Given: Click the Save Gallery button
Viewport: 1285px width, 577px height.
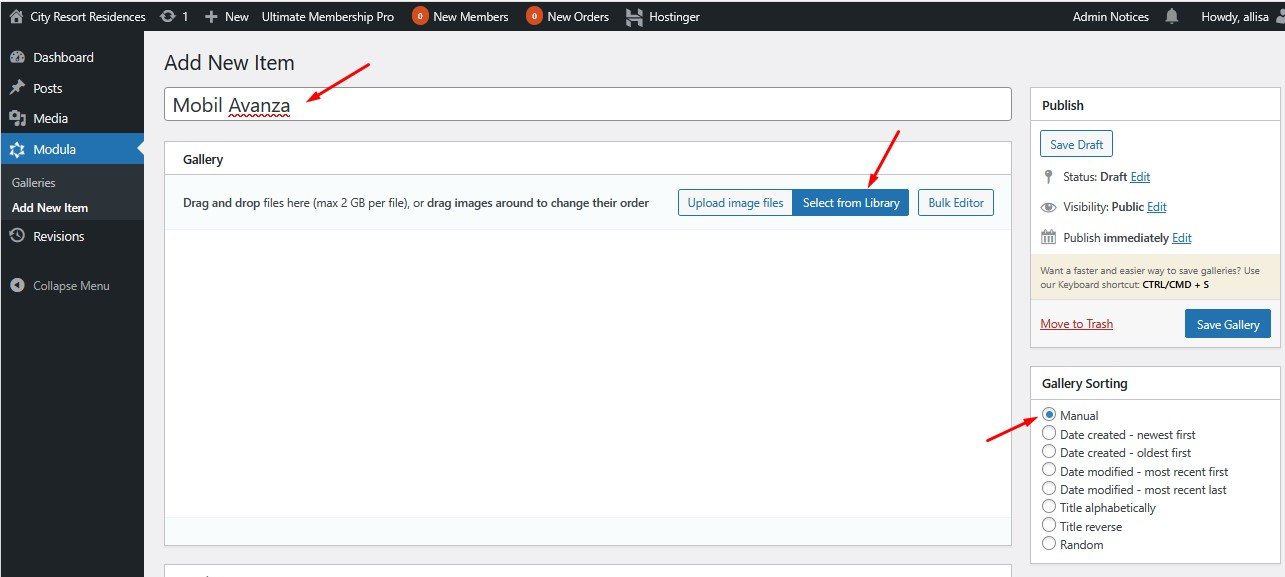Looking at the screenshot, I should (x=1227, y=324).
